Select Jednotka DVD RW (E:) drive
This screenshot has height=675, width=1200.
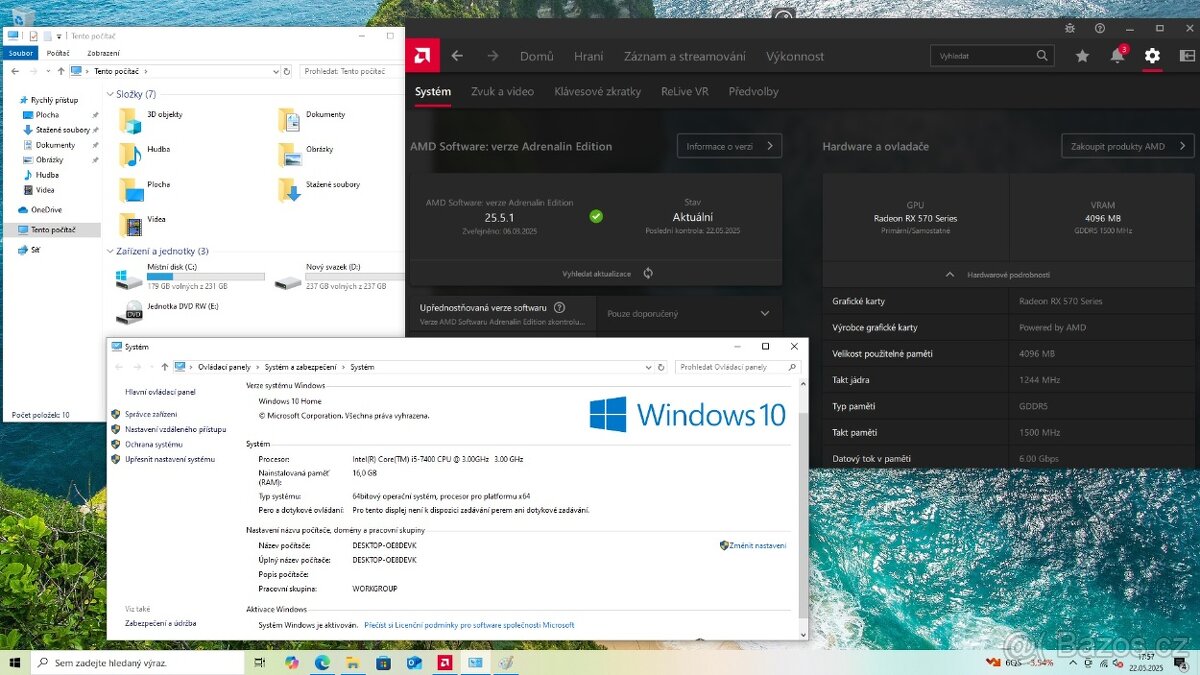point(168,311)
